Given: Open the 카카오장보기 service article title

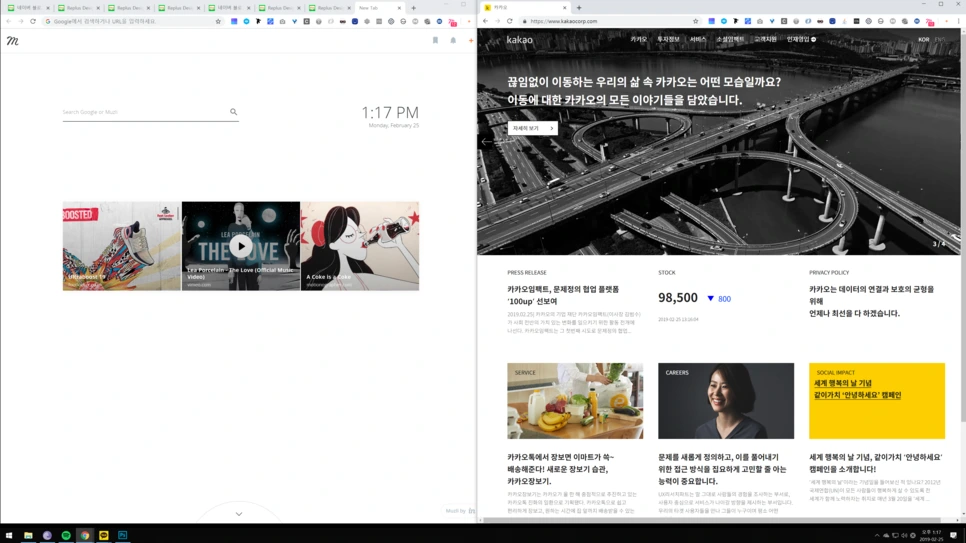Looking at the screenshot, I should pos(561,469).
